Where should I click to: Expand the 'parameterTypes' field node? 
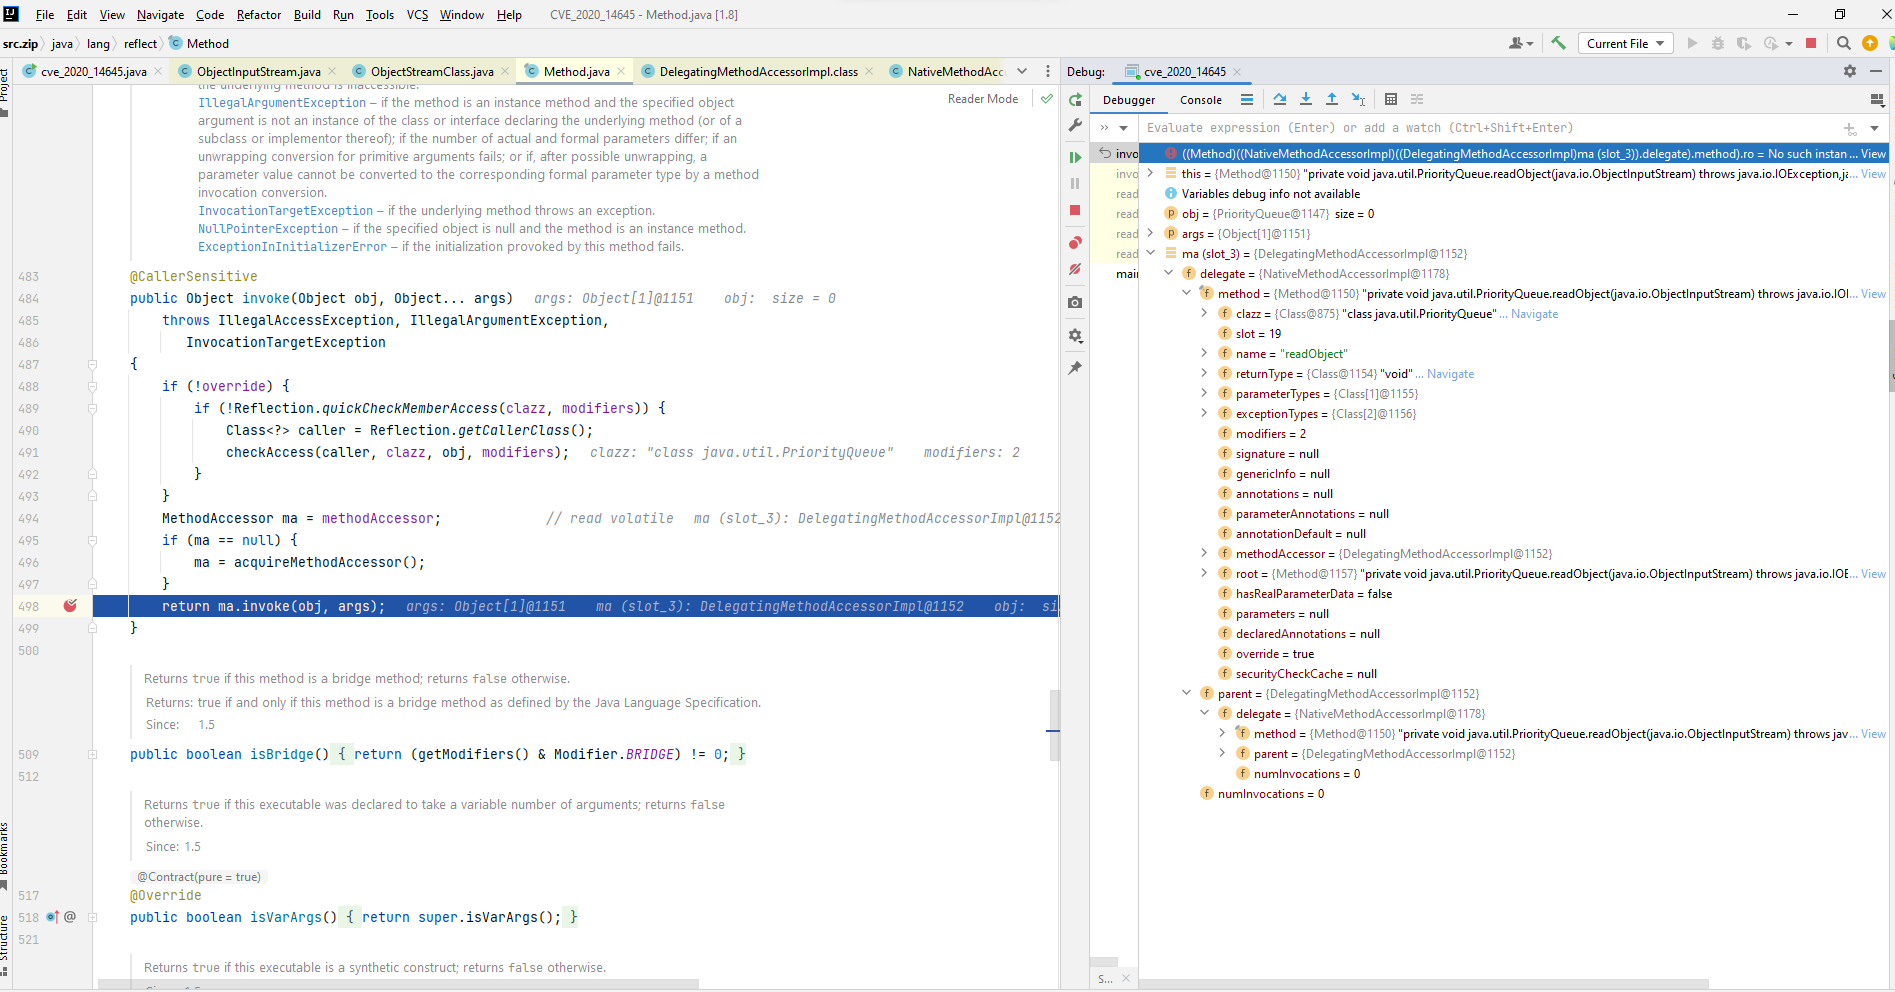pyautogui.click(x=1204, y=393)
